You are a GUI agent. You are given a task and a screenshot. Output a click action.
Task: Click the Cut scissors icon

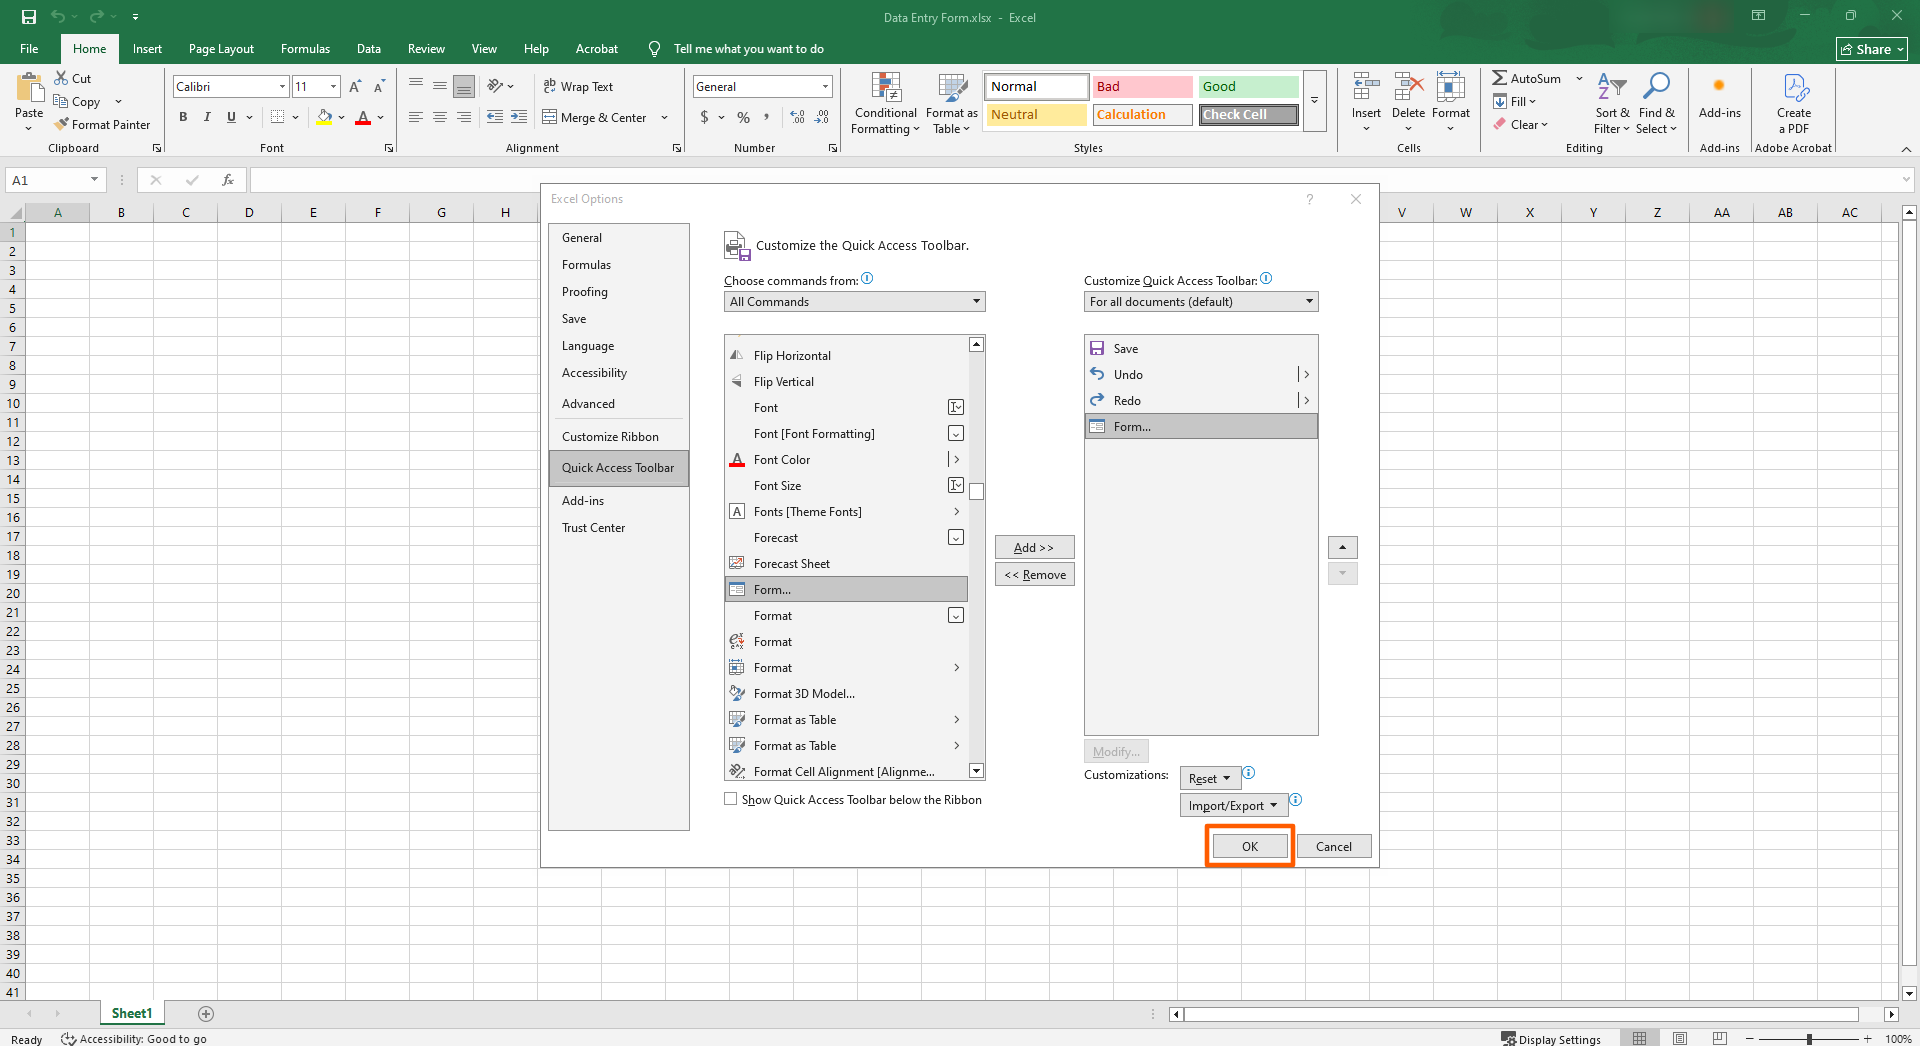pyautogui.click(x=62, y=78)
